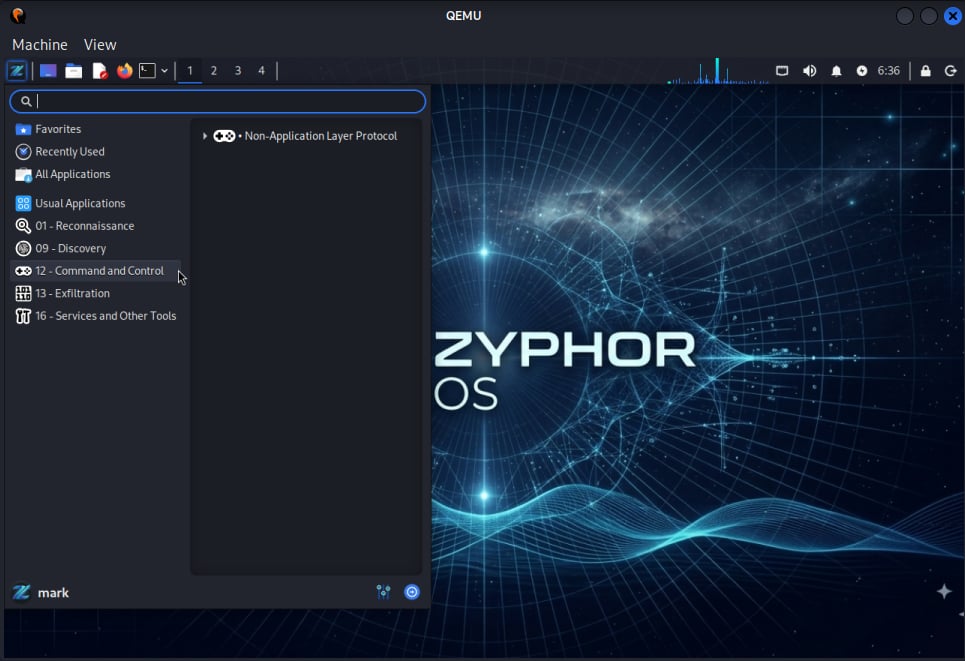Switch to workspace 3
The height and width of the screenshot is (661, 965).
click(x=237, y=71)
